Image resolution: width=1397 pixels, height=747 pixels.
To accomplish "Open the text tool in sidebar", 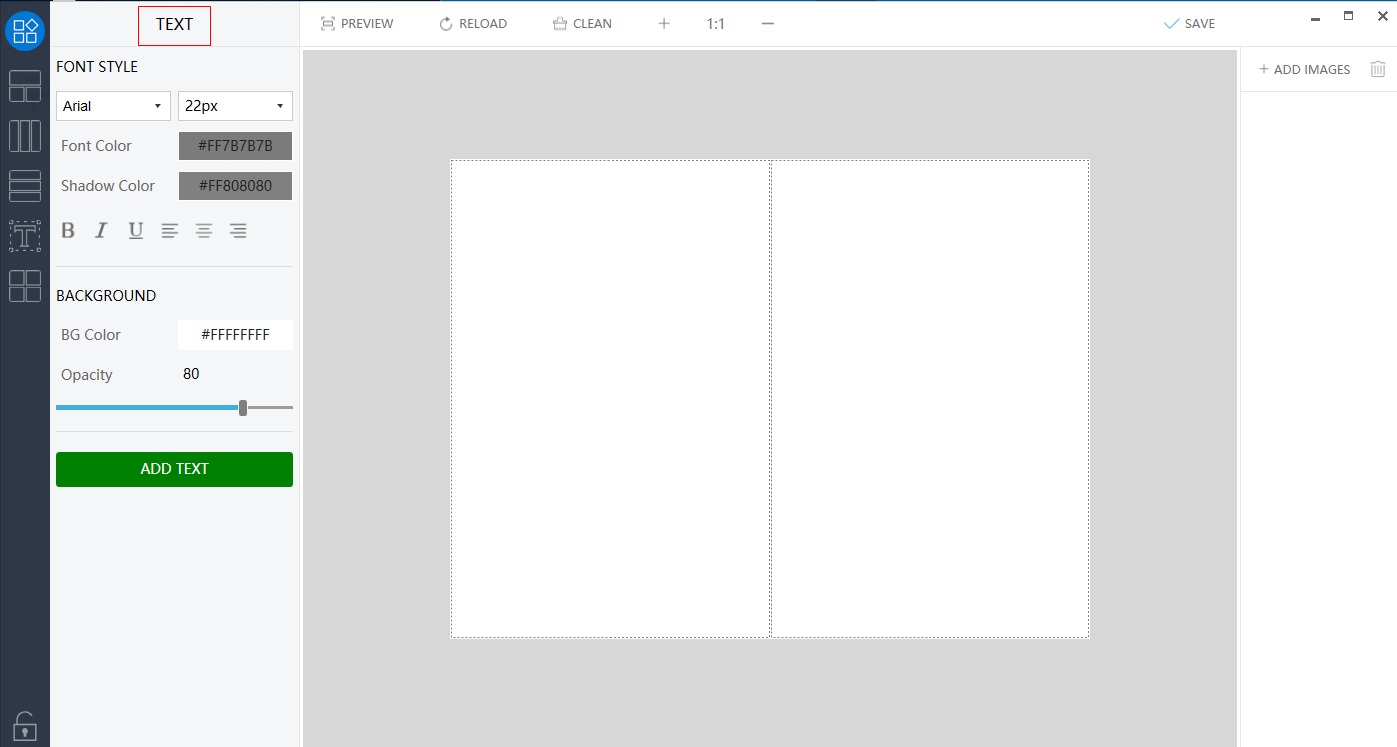I will (24, 236).
